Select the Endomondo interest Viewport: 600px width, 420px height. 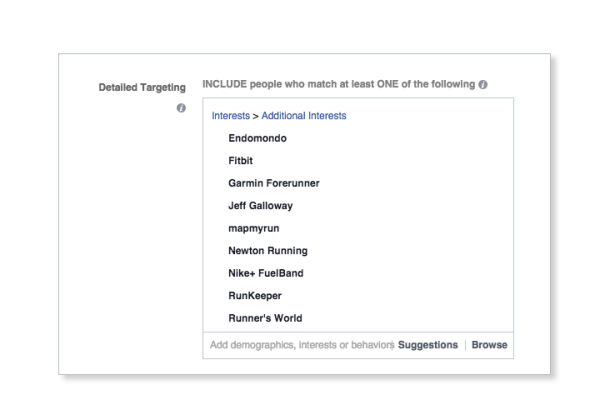(x=257, y=138)
